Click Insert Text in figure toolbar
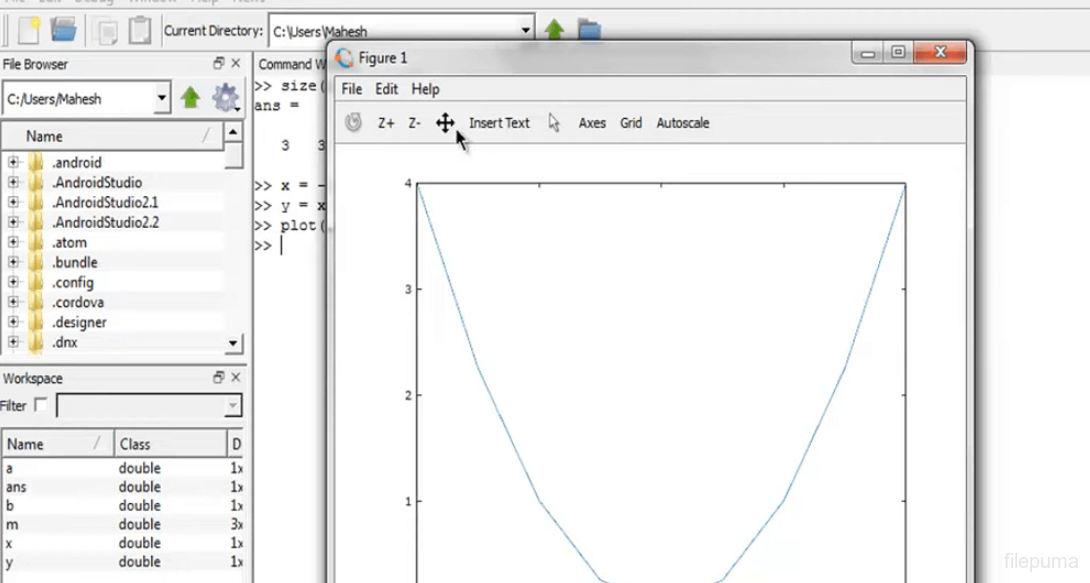1090x583 pixels. (x=499, y=123)
